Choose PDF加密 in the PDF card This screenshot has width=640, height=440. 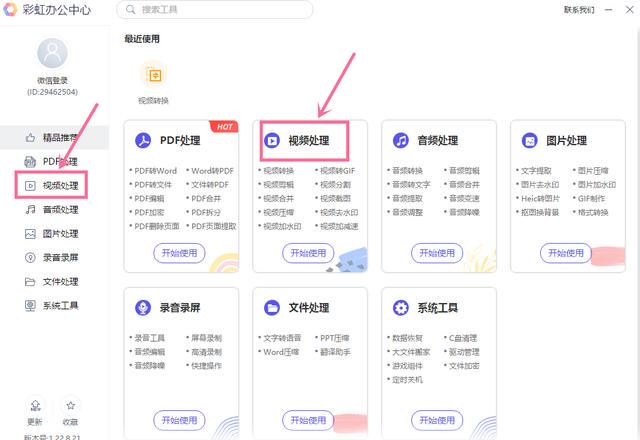(149, 212)
